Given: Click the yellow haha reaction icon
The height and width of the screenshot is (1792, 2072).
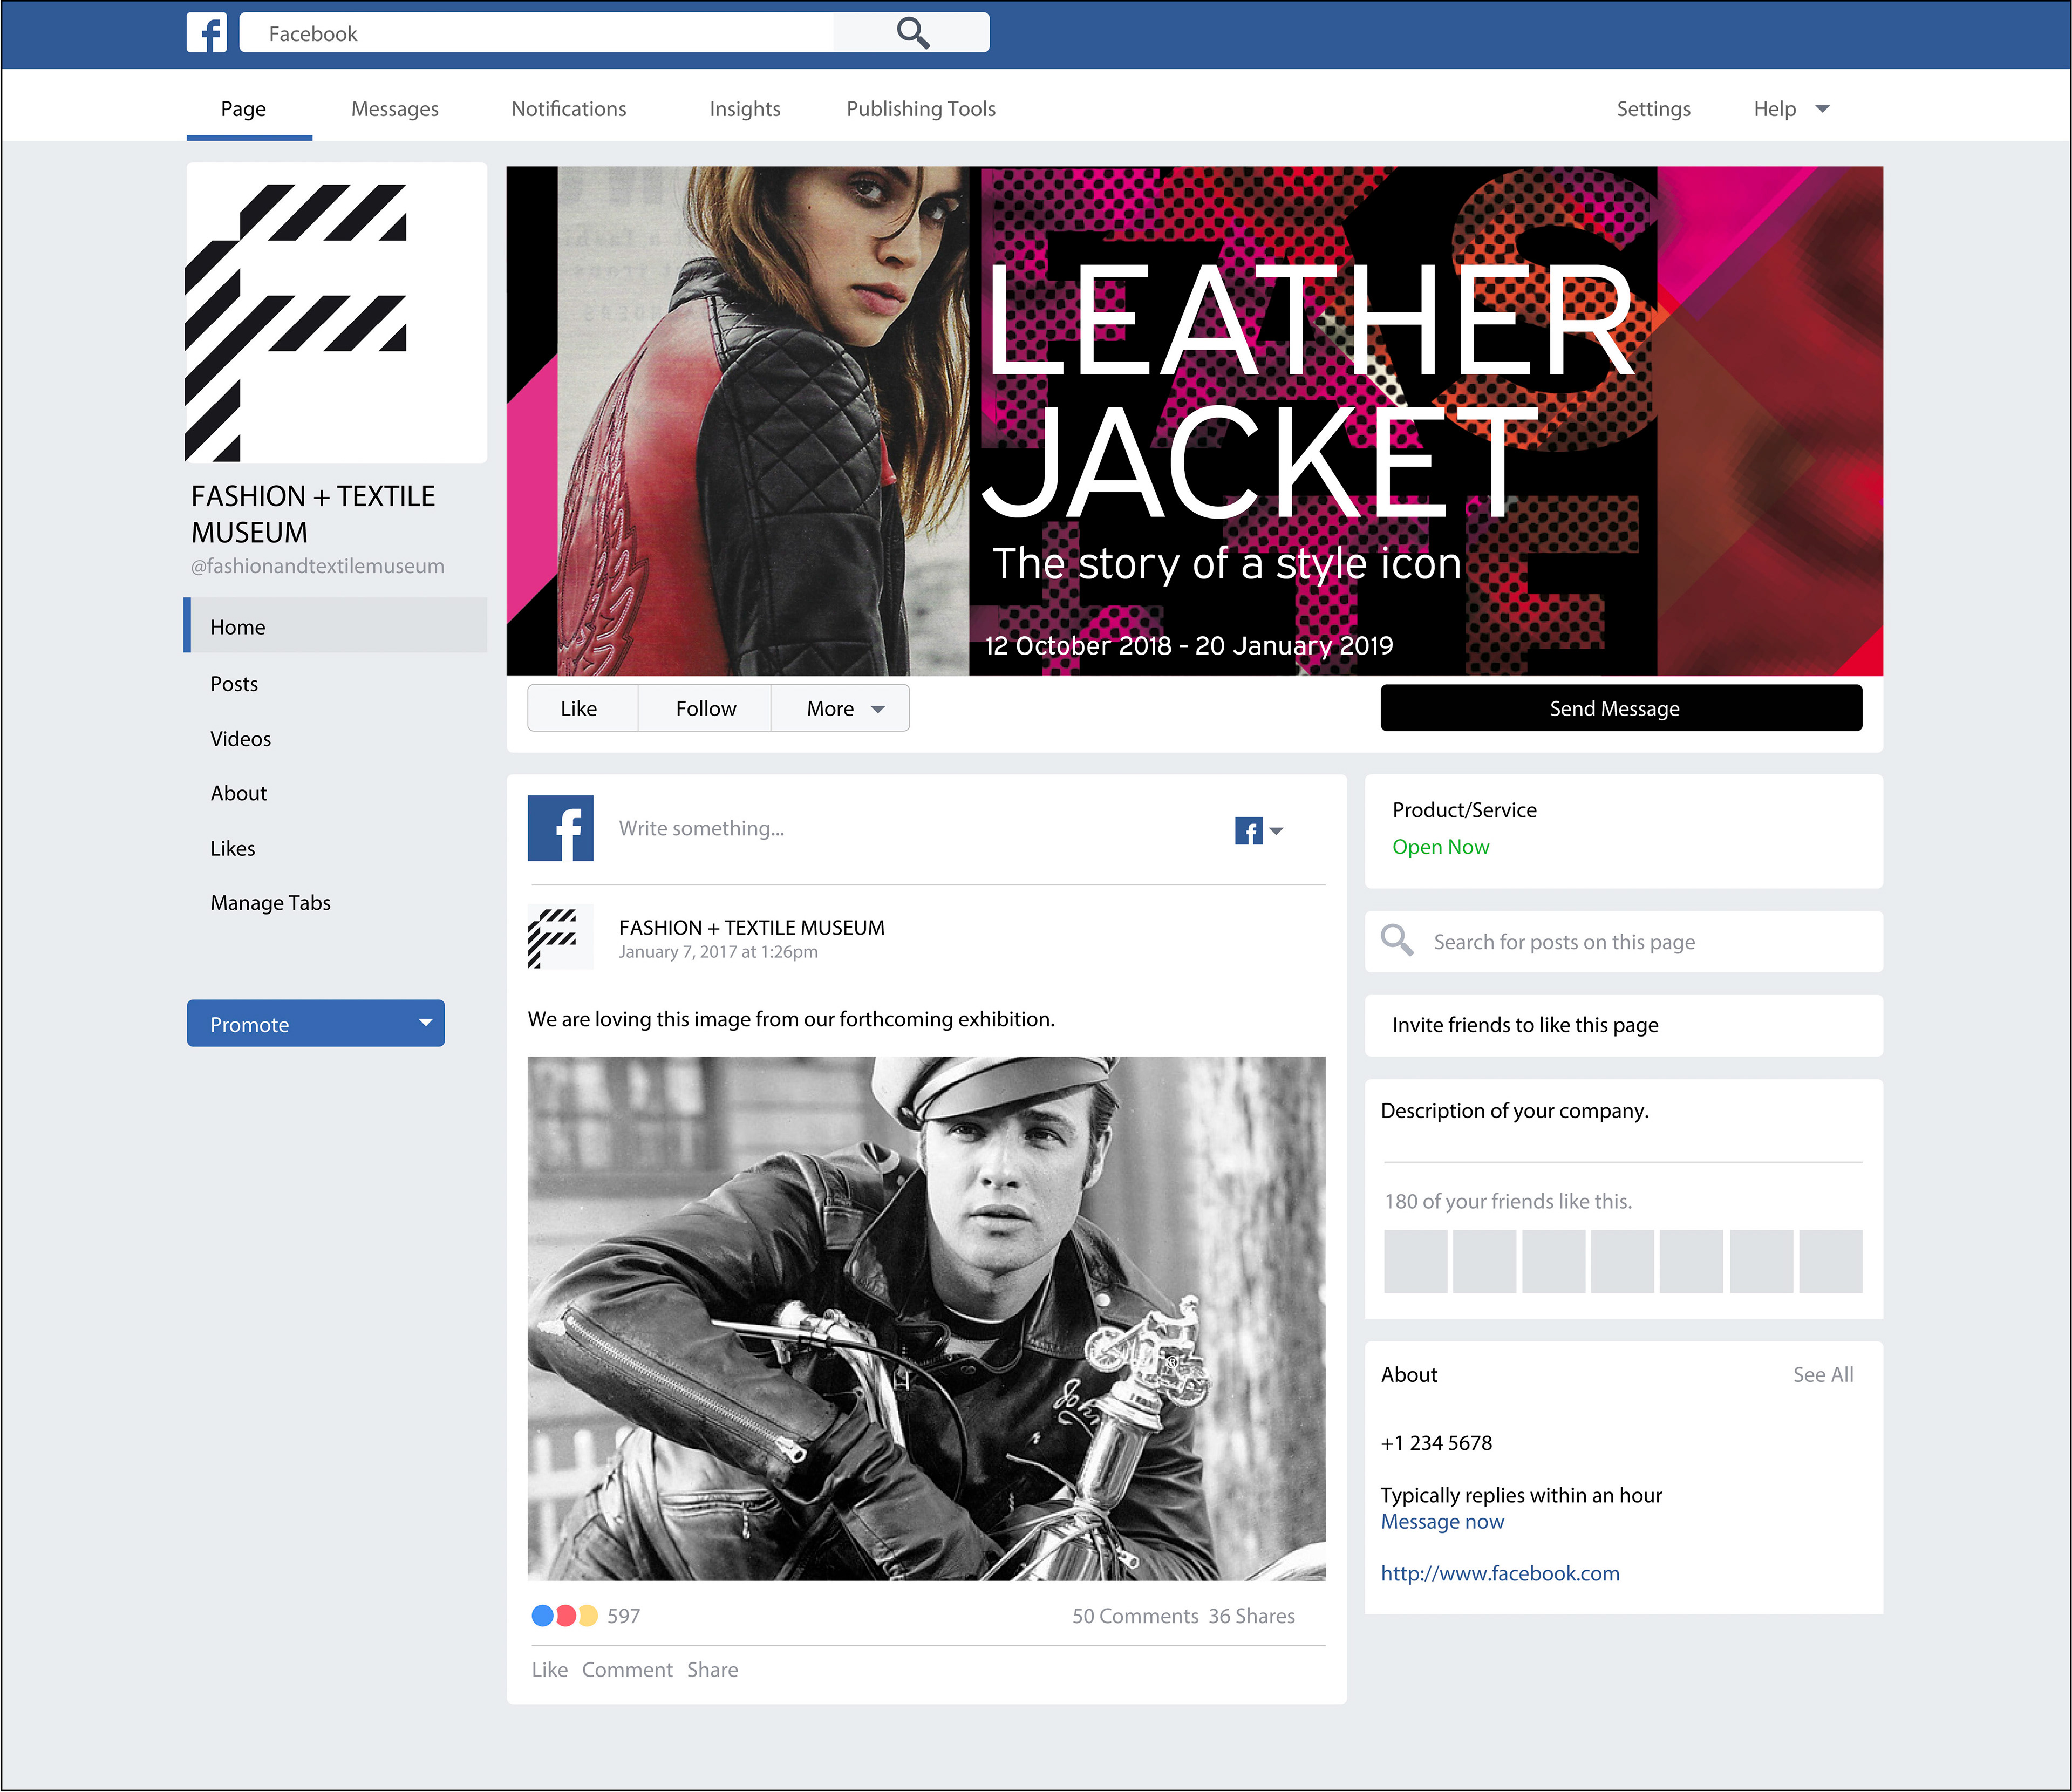Looking at the screenshot, I should click(588, 1615).
